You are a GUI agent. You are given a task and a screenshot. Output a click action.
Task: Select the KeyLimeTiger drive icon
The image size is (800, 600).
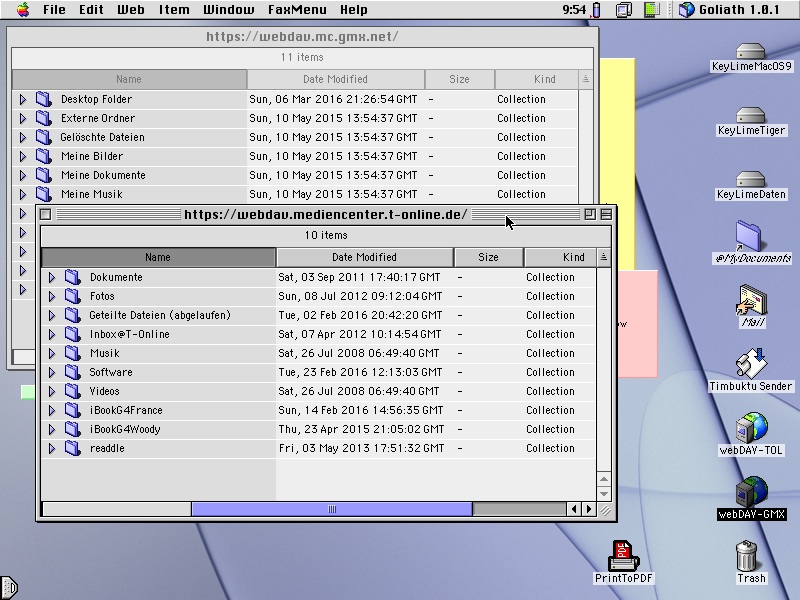tap(750, 115)
